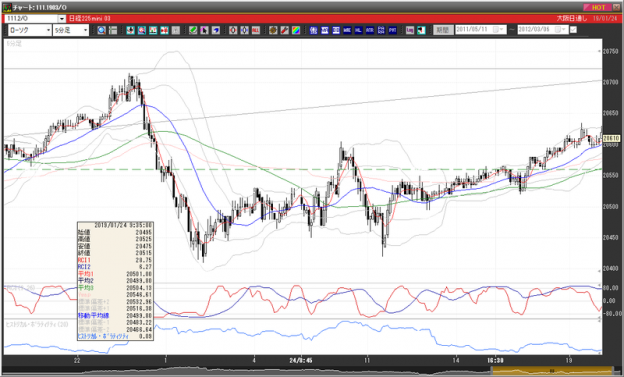Screen dimensions: 624x377
Task: Open the gear settings toolbar icon
Action: point(273,30)
